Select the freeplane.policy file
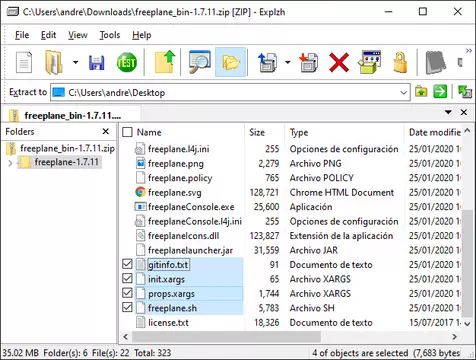The image size is (476, 360). (x=180, y=178)
